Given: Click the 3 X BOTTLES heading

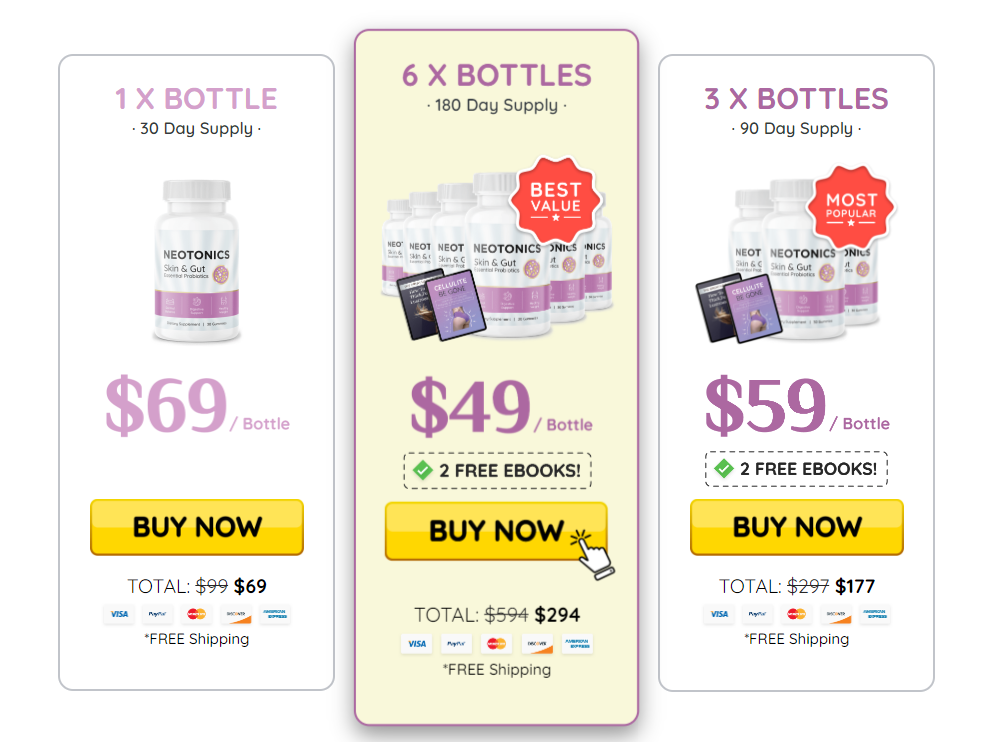Looking at the screenshot, I should point(796,99).
